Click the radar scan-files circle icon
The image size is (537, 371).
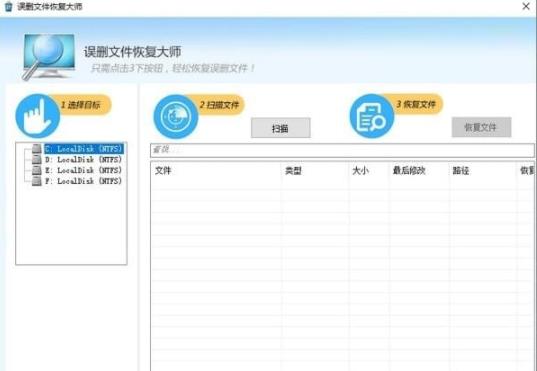click(176, 116)
